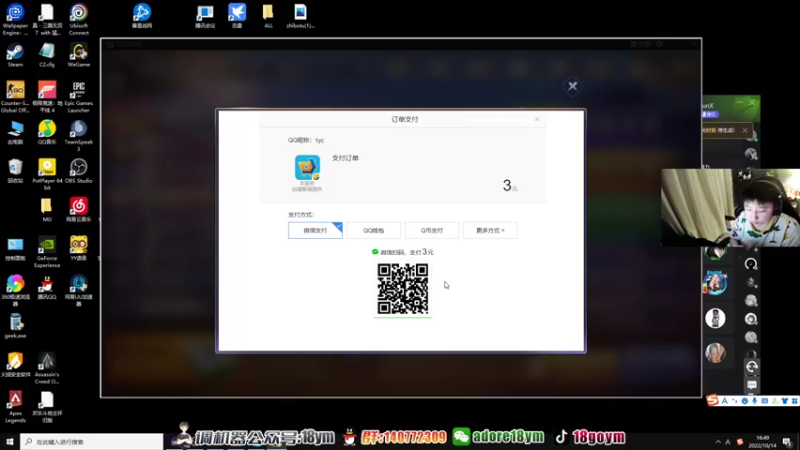Launch 腾讯QQ penguin shortcut
Image resolution: width=800 pixels, height=450 pixels.
click(46, 288)
